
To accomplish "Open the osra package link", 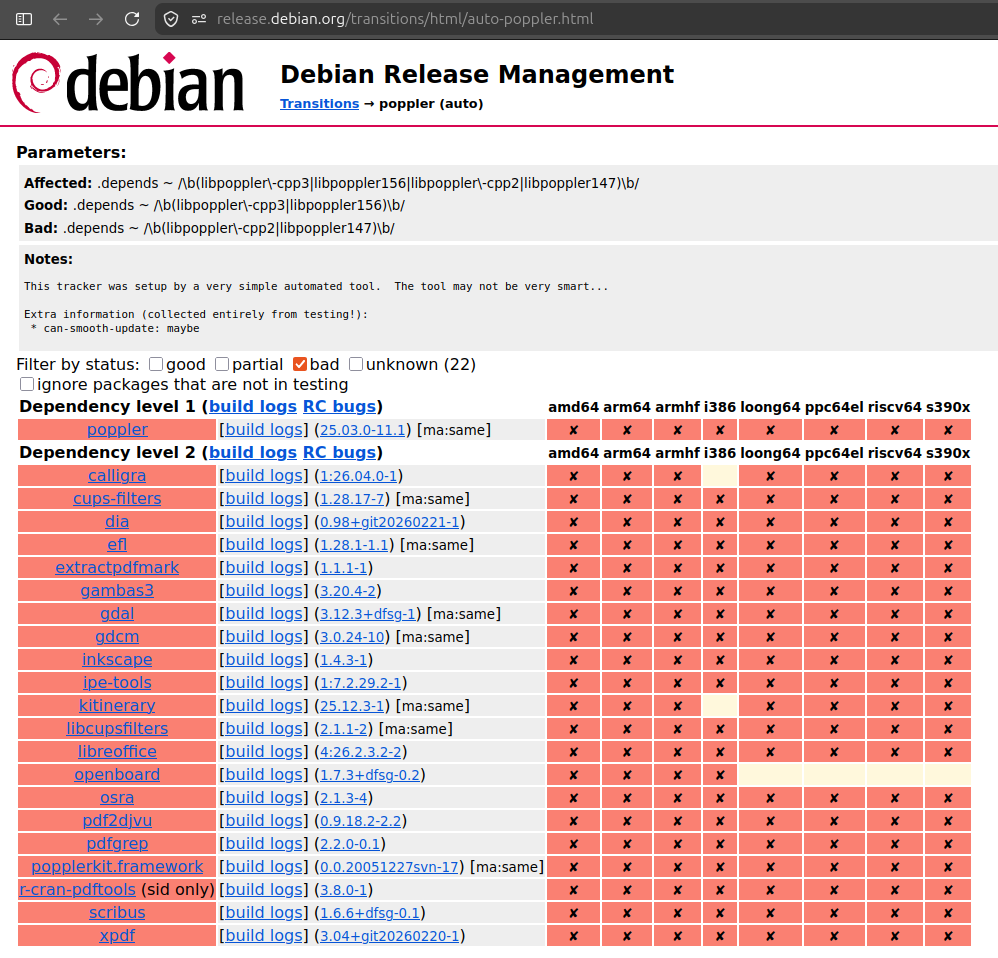I will tap(117, 798).
